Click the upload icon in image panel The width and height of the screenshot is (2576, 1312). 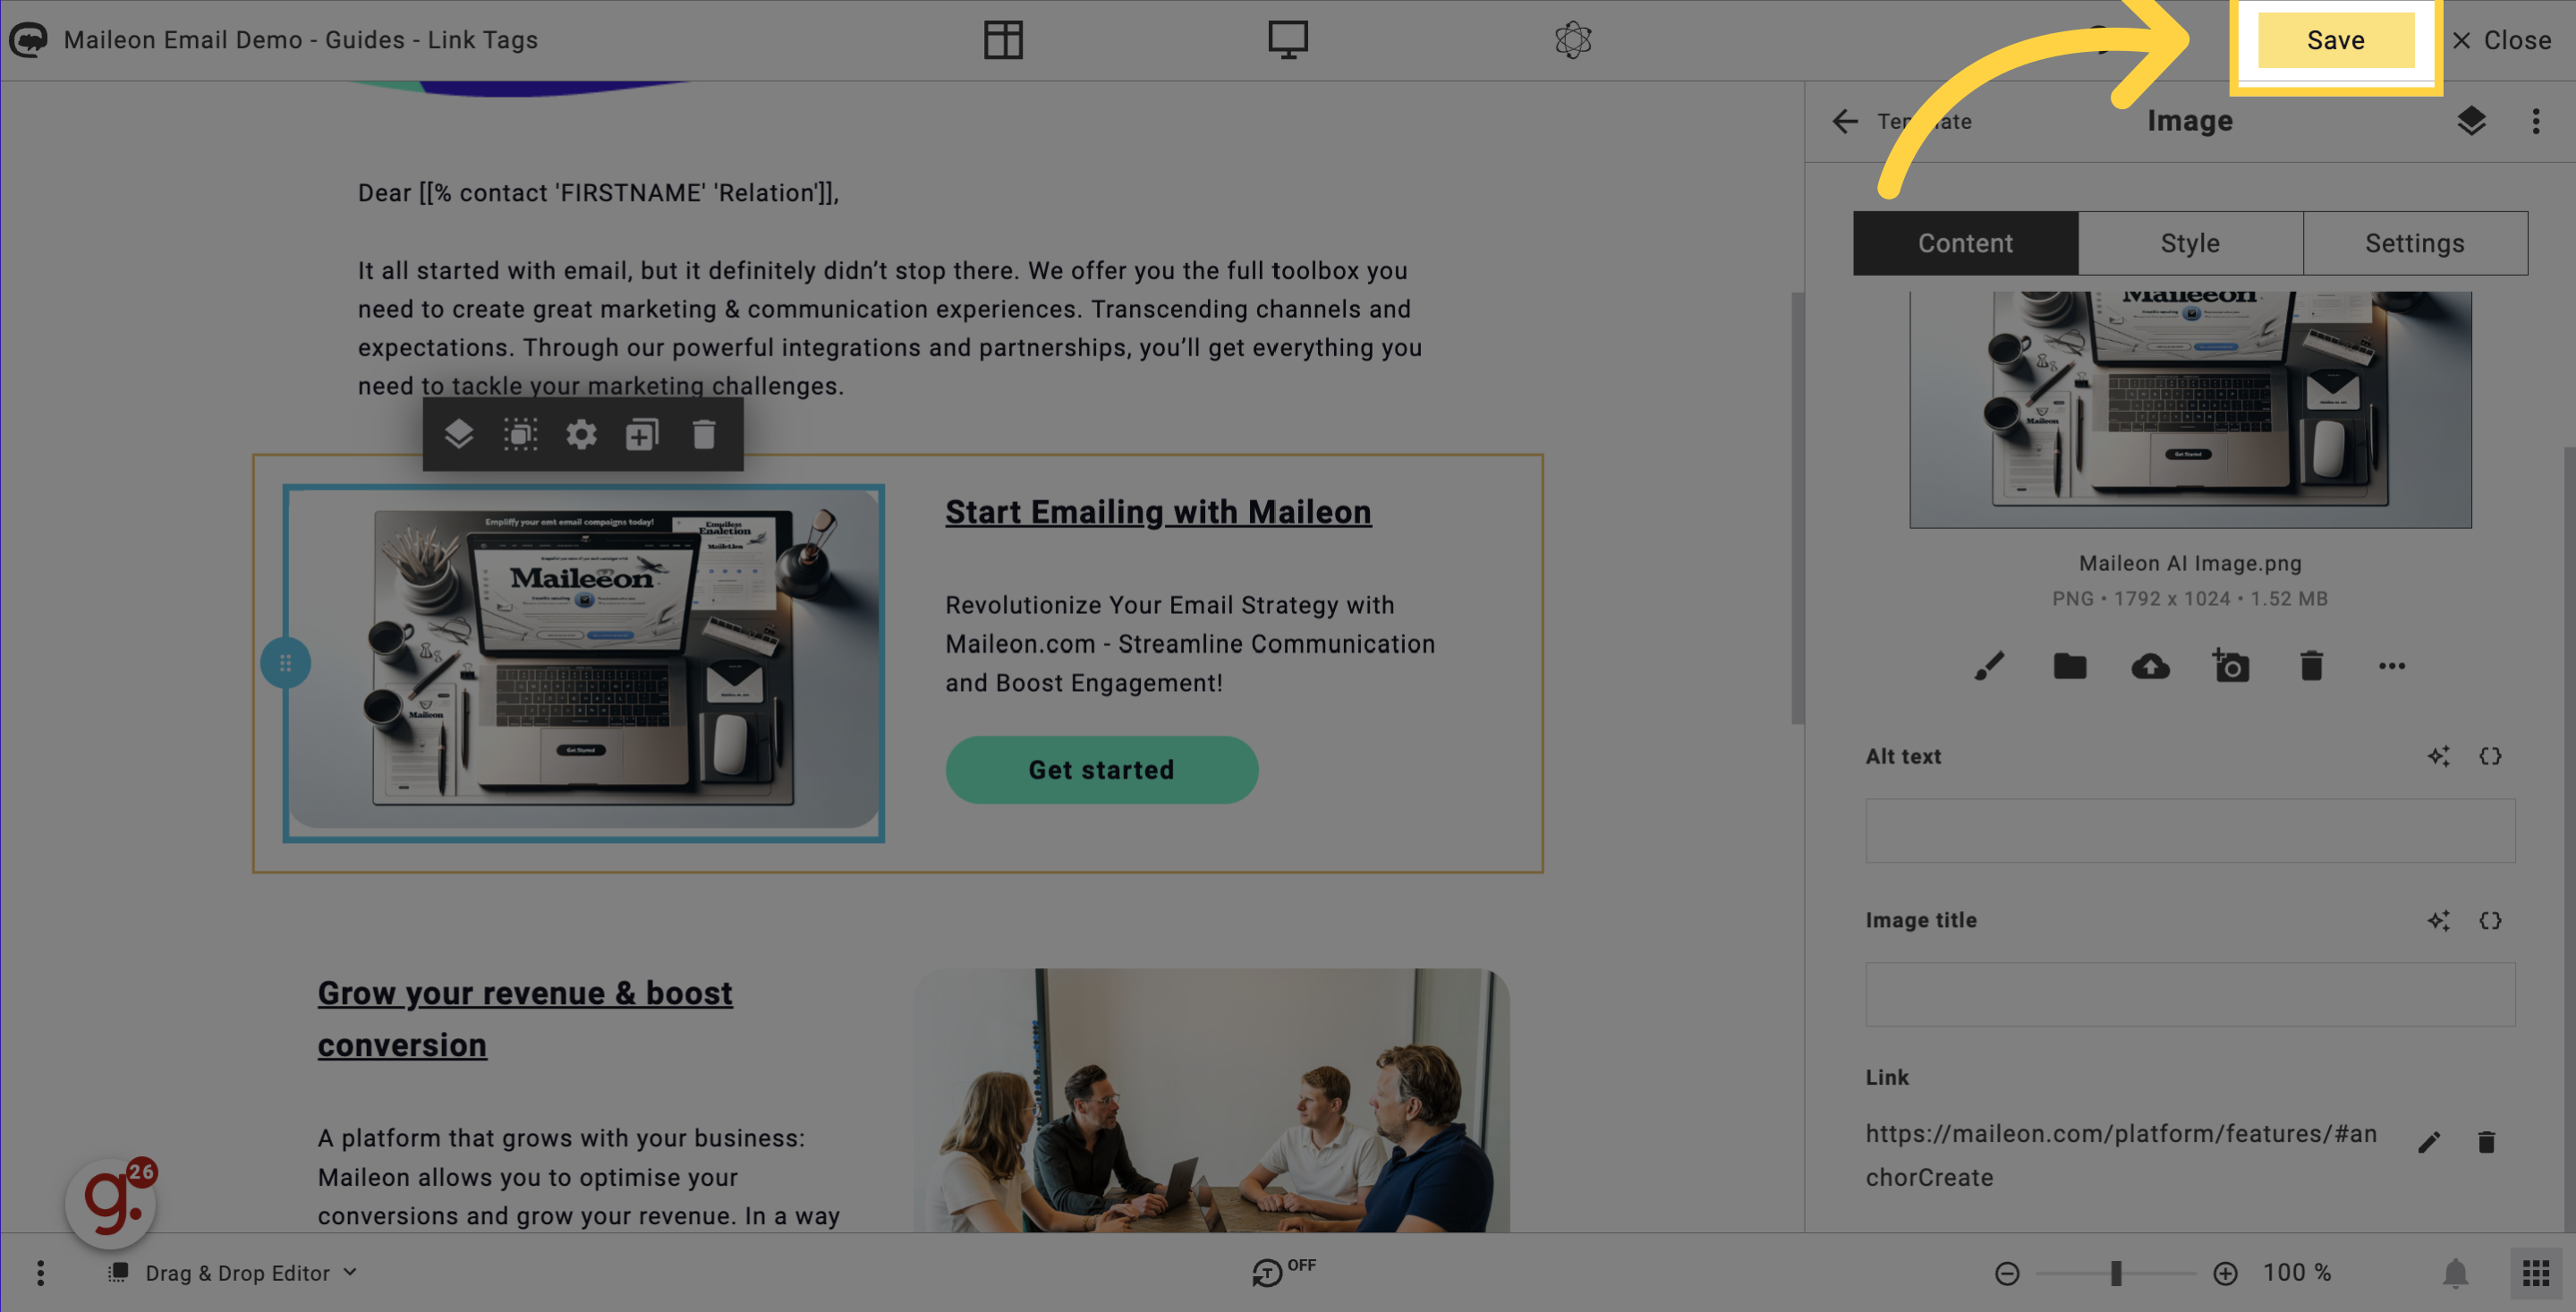2151,664
